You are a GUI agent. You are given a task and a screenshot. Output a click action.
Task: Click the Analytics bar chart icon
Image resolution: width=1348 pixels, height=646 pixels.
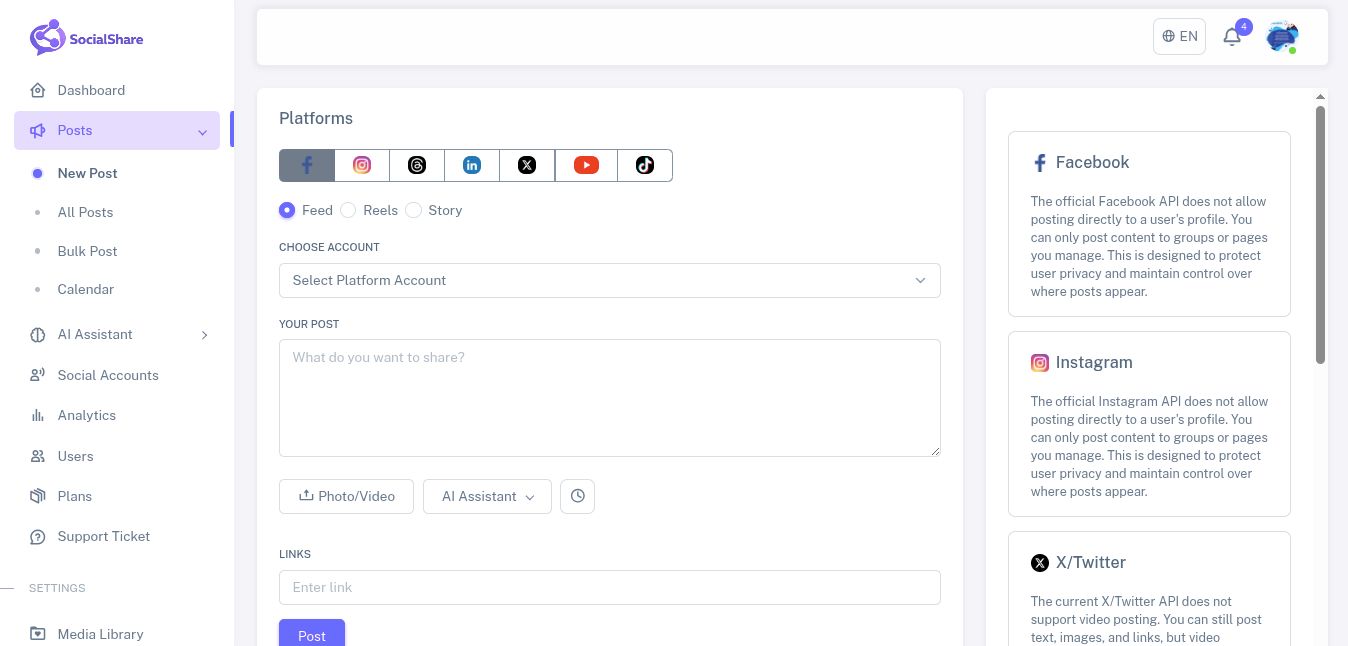point(38,415)
